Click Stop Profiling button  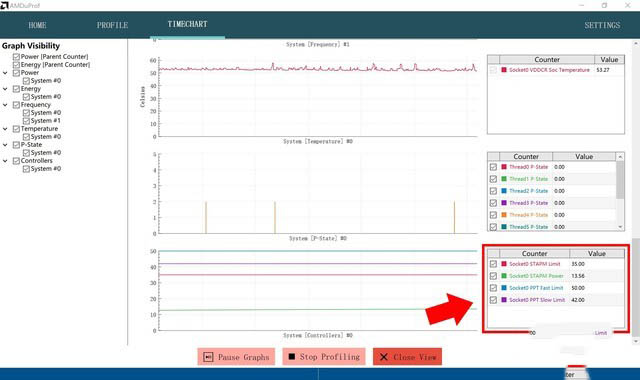click(x=324, y=357)
